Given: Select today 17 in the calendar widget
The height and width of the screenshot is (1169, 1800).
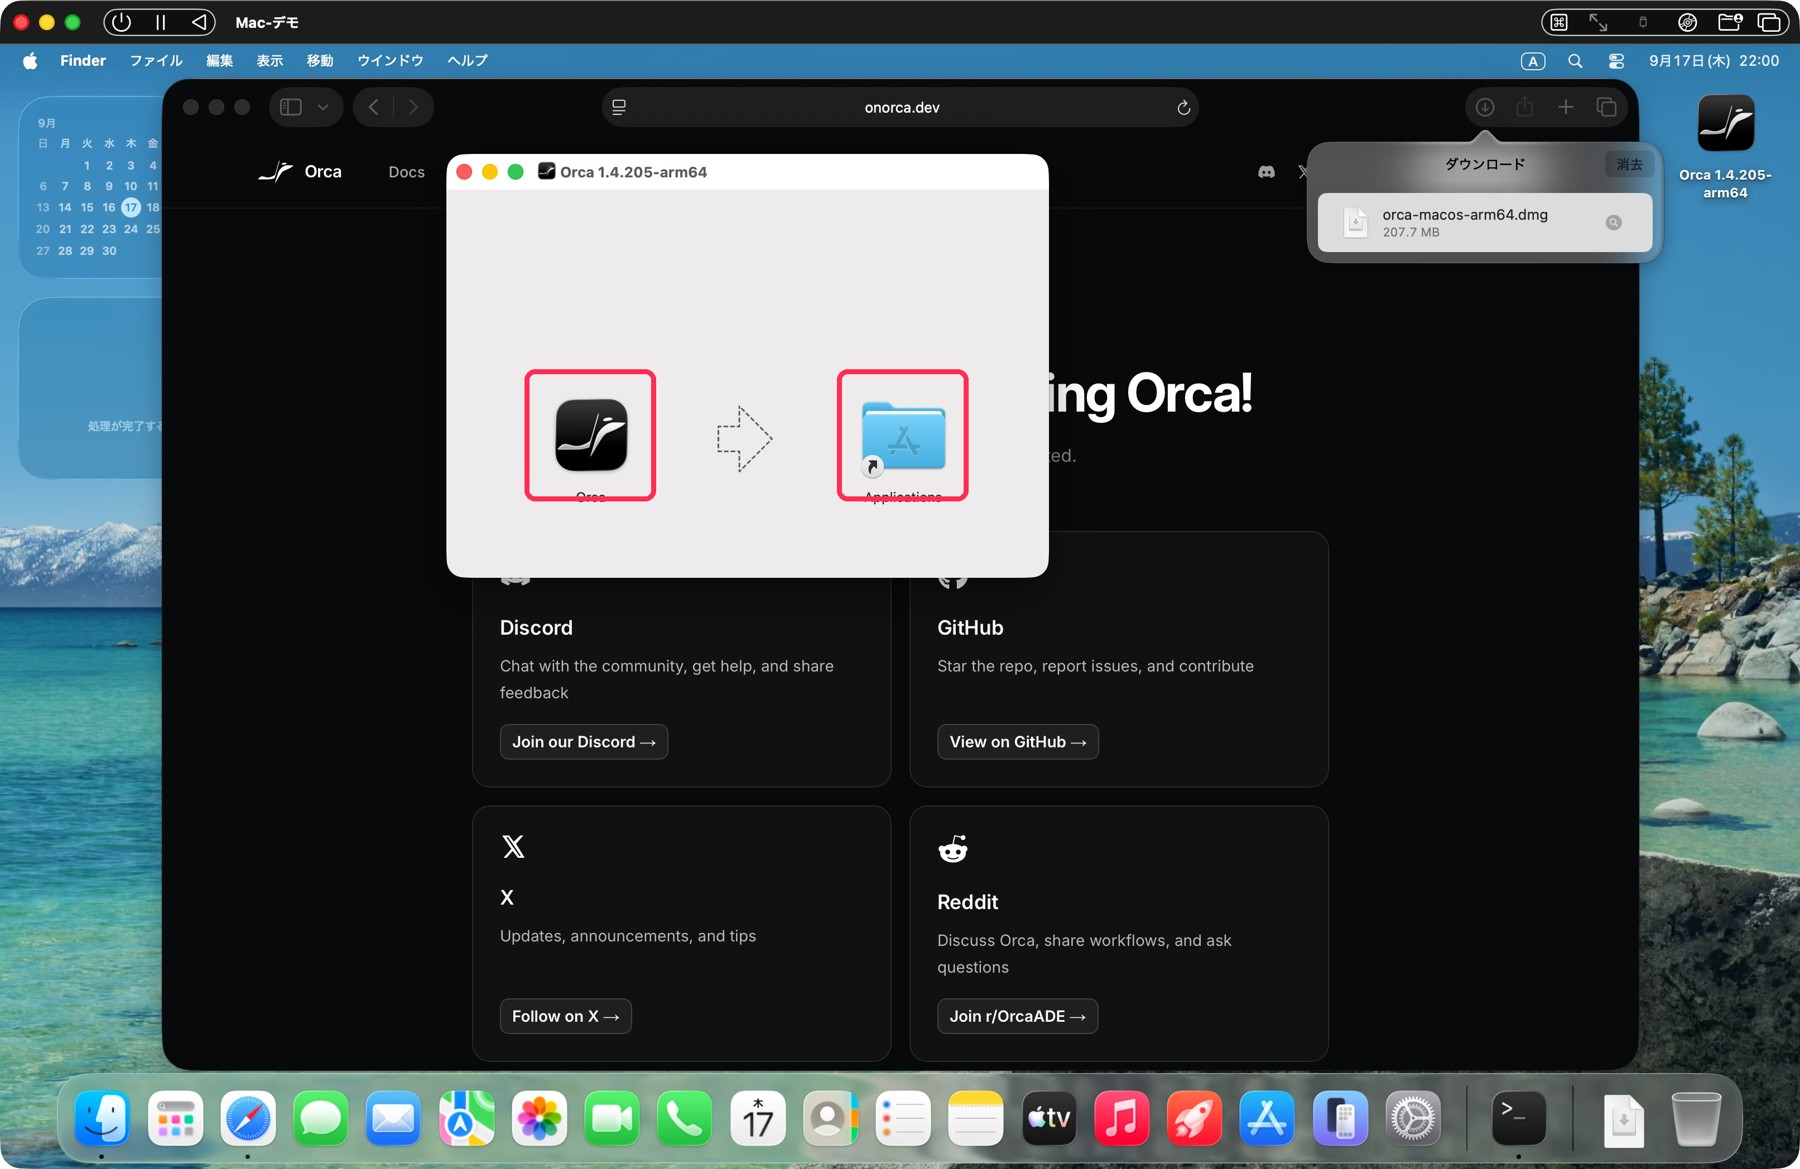Looking at the screenshot, I should click(x=131, y=208).
